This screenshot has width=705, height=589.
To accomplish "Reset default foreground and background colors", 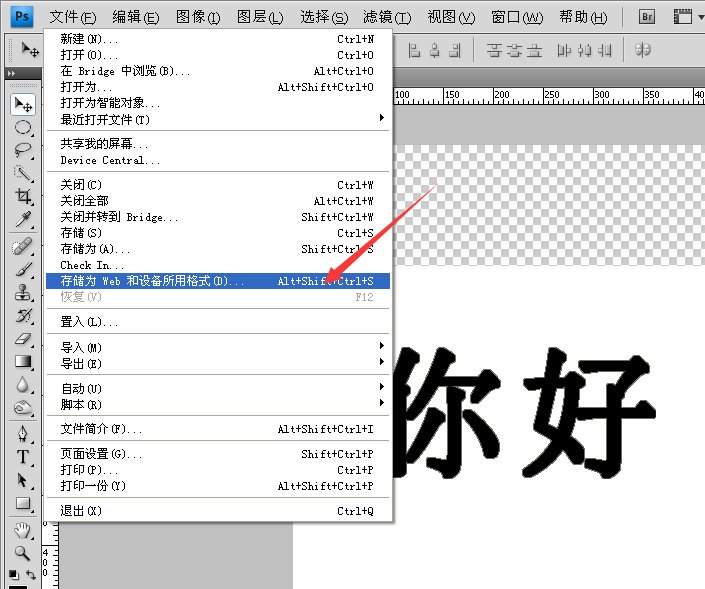I will pyautogui.click(x=13, y=574).
